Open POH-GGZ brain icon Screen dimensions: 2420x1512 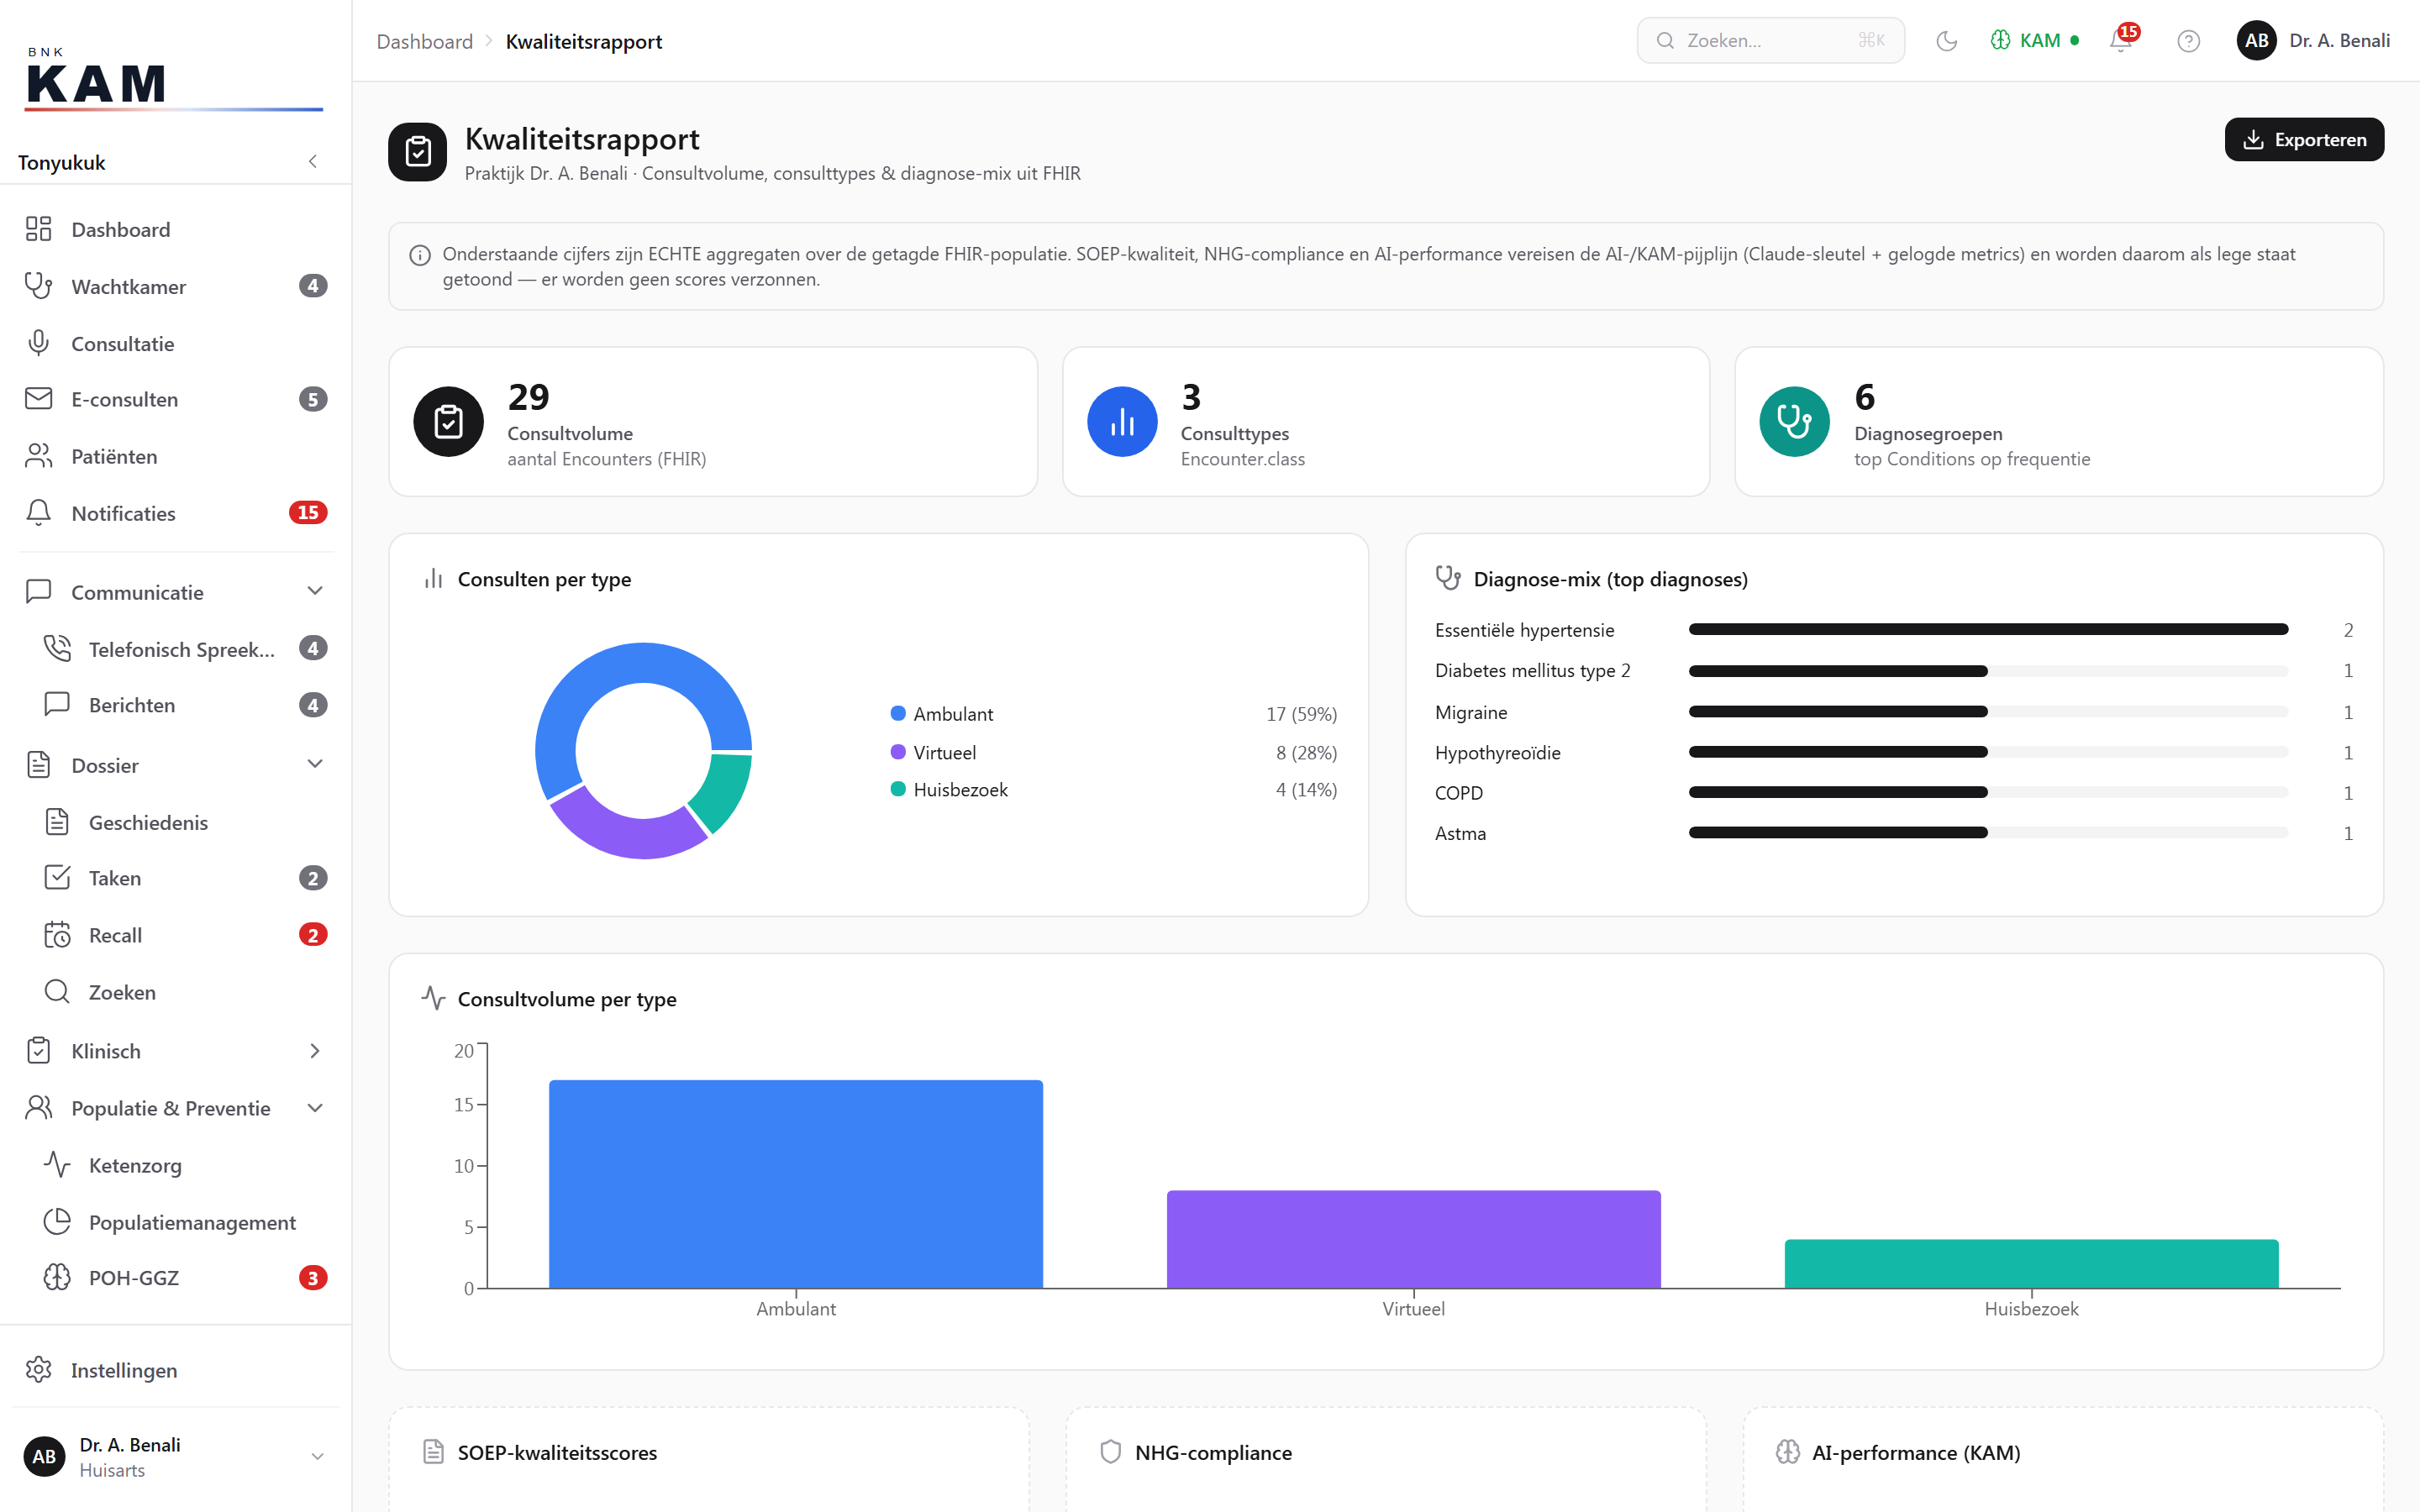point(57,1278)
